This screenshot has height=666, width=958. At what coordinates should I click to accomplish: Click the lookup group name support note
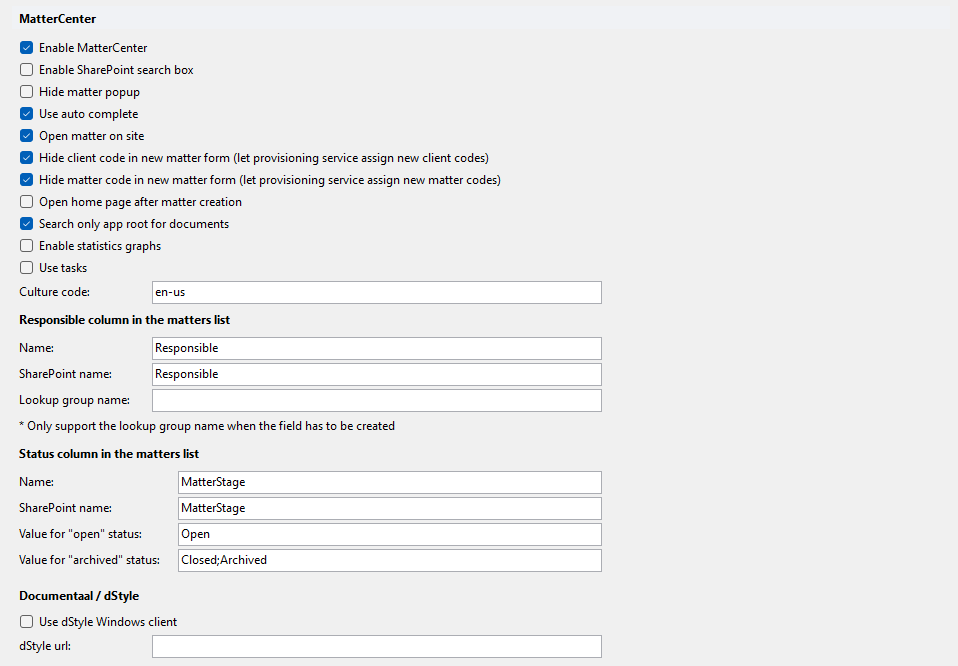[x=207, y=426]
